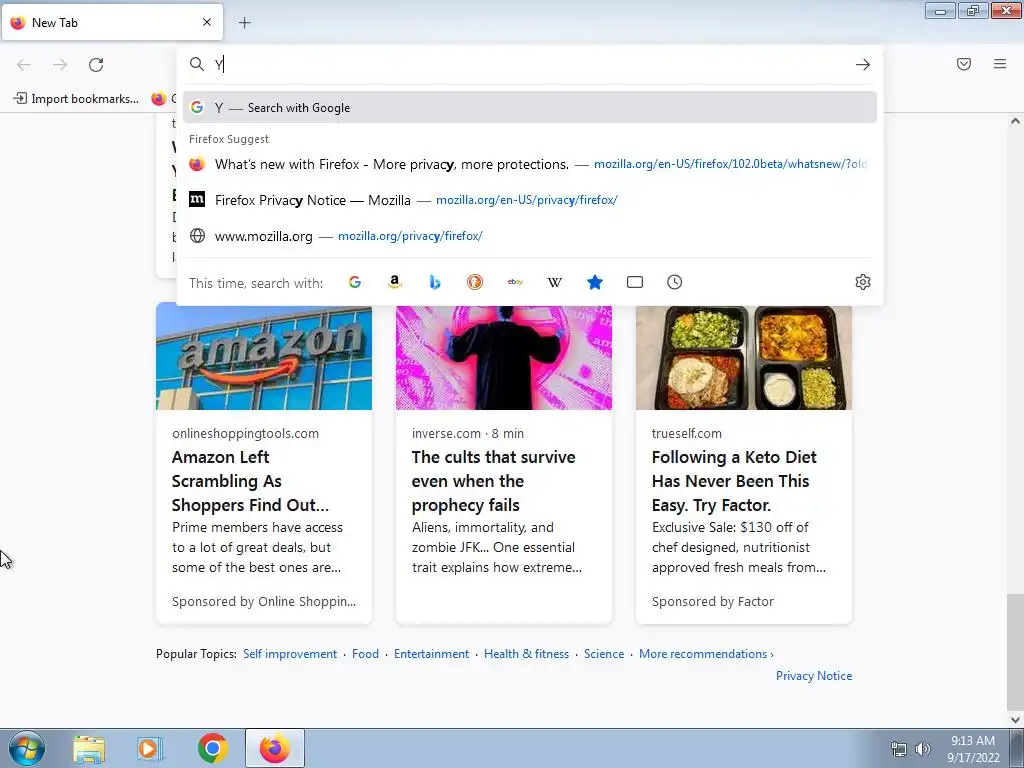Open the Windows Start menu
Image resolution: width=1024 pixels, height=768 pixels.
[27, 748]
